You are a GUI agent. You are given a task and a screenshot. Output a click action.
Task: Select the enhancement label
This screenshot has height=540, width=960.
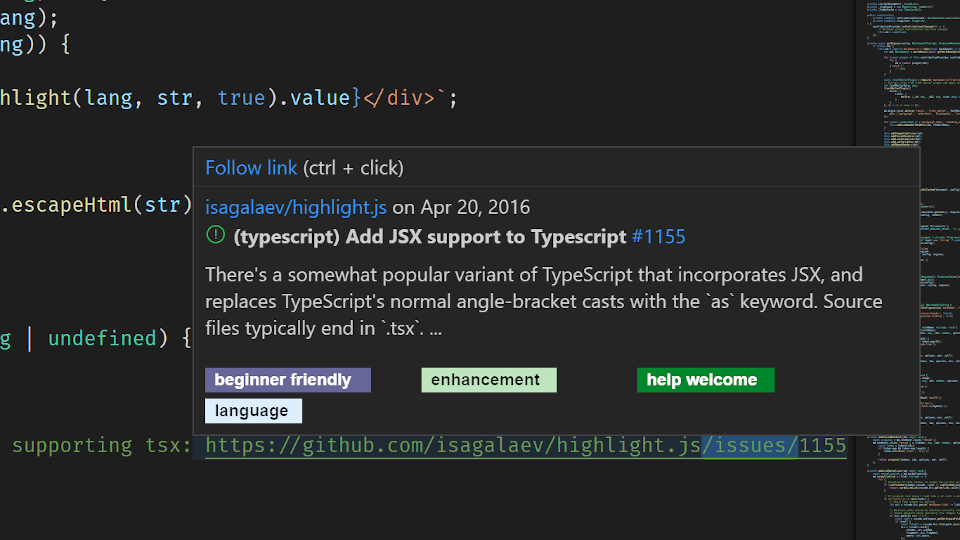tap(489, 380)
